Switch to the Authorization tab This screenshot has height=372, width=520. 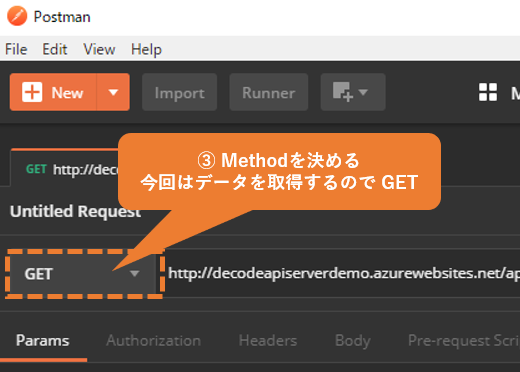click(154, 341)
